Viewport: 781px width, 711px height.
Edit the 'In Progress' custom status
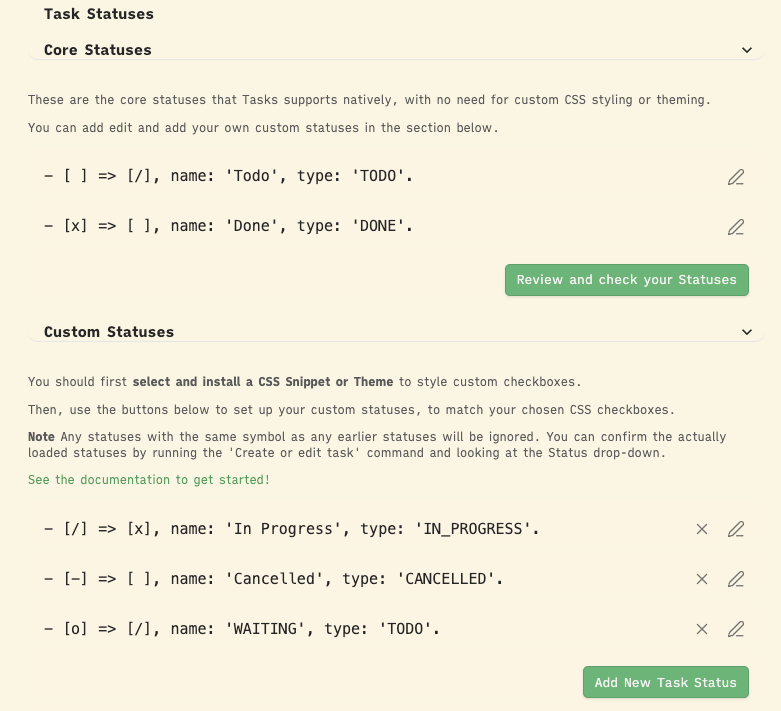tap(736, 529)
